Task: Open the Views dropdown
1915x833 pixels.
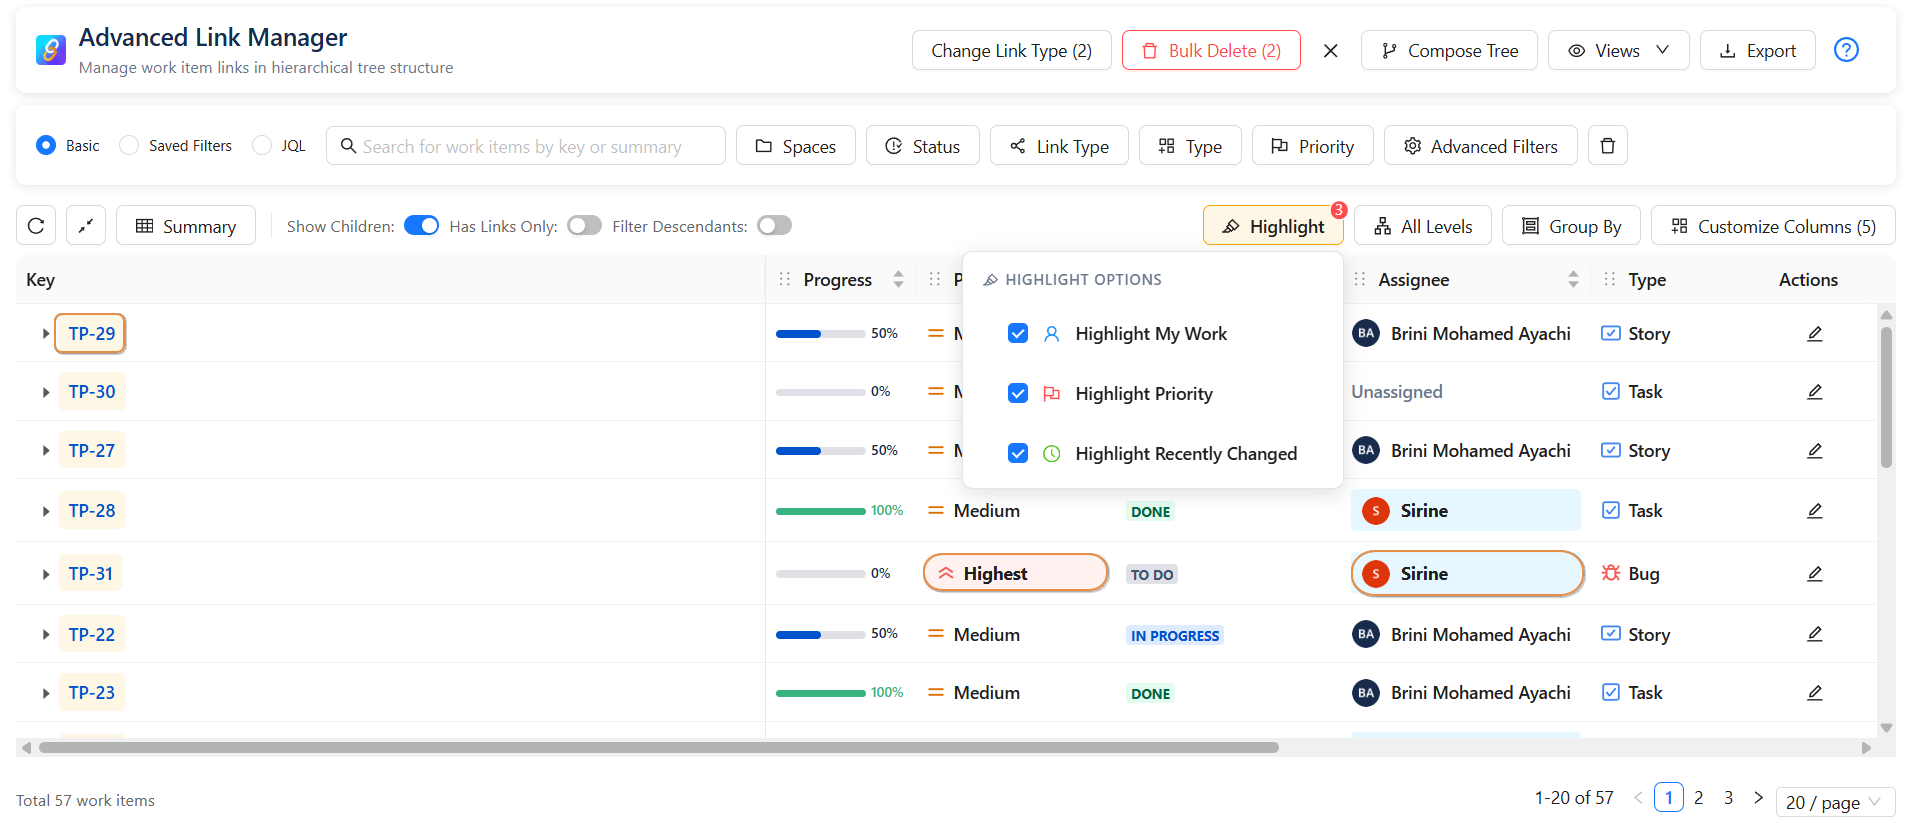Action: (1617, 51)
